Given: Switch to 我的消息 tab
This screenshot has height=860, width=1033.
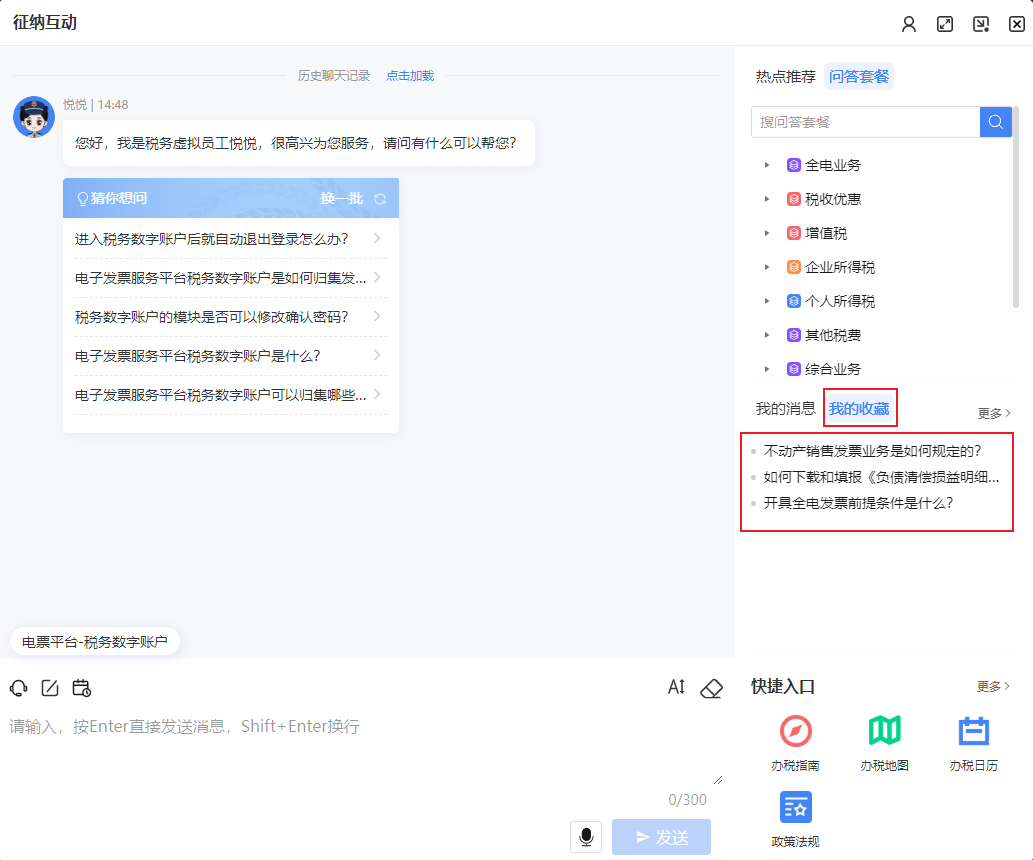Looking at the screenshot, I should click(x=785, y=409).
